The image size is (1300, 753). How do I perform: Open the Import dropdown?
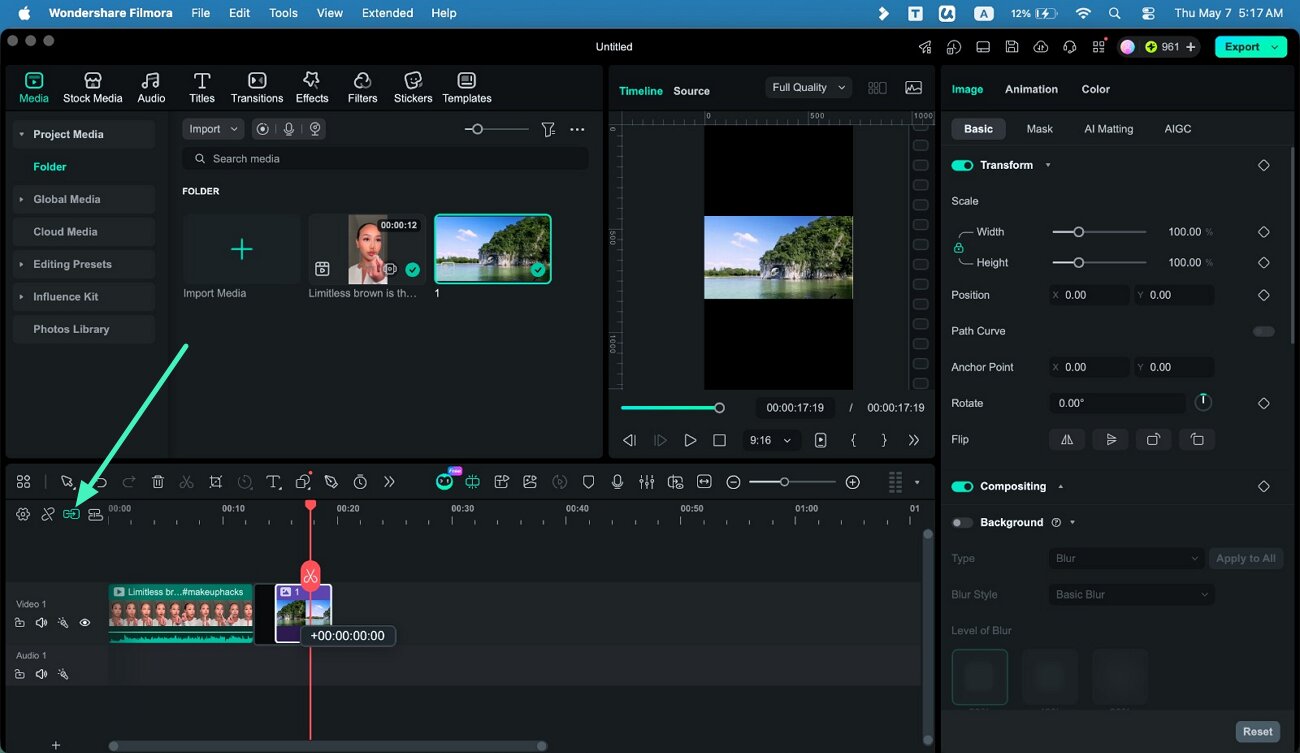(x=213, y=129)
